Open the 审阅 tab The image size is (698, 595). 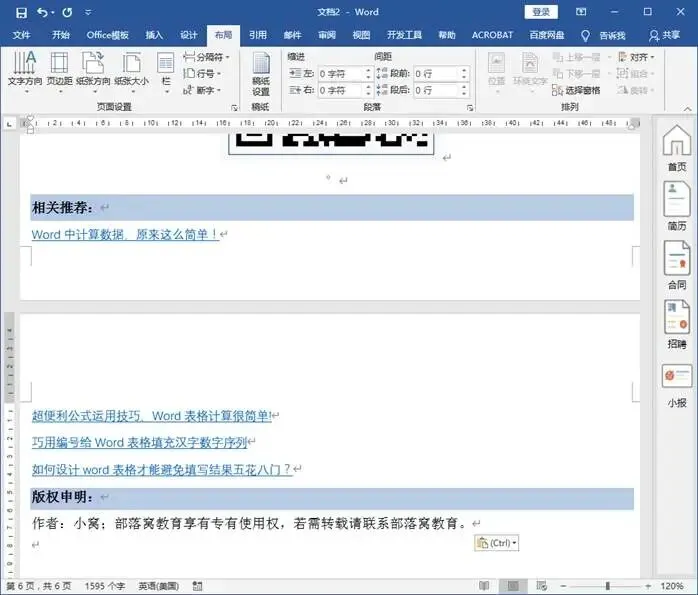(327, 35)
